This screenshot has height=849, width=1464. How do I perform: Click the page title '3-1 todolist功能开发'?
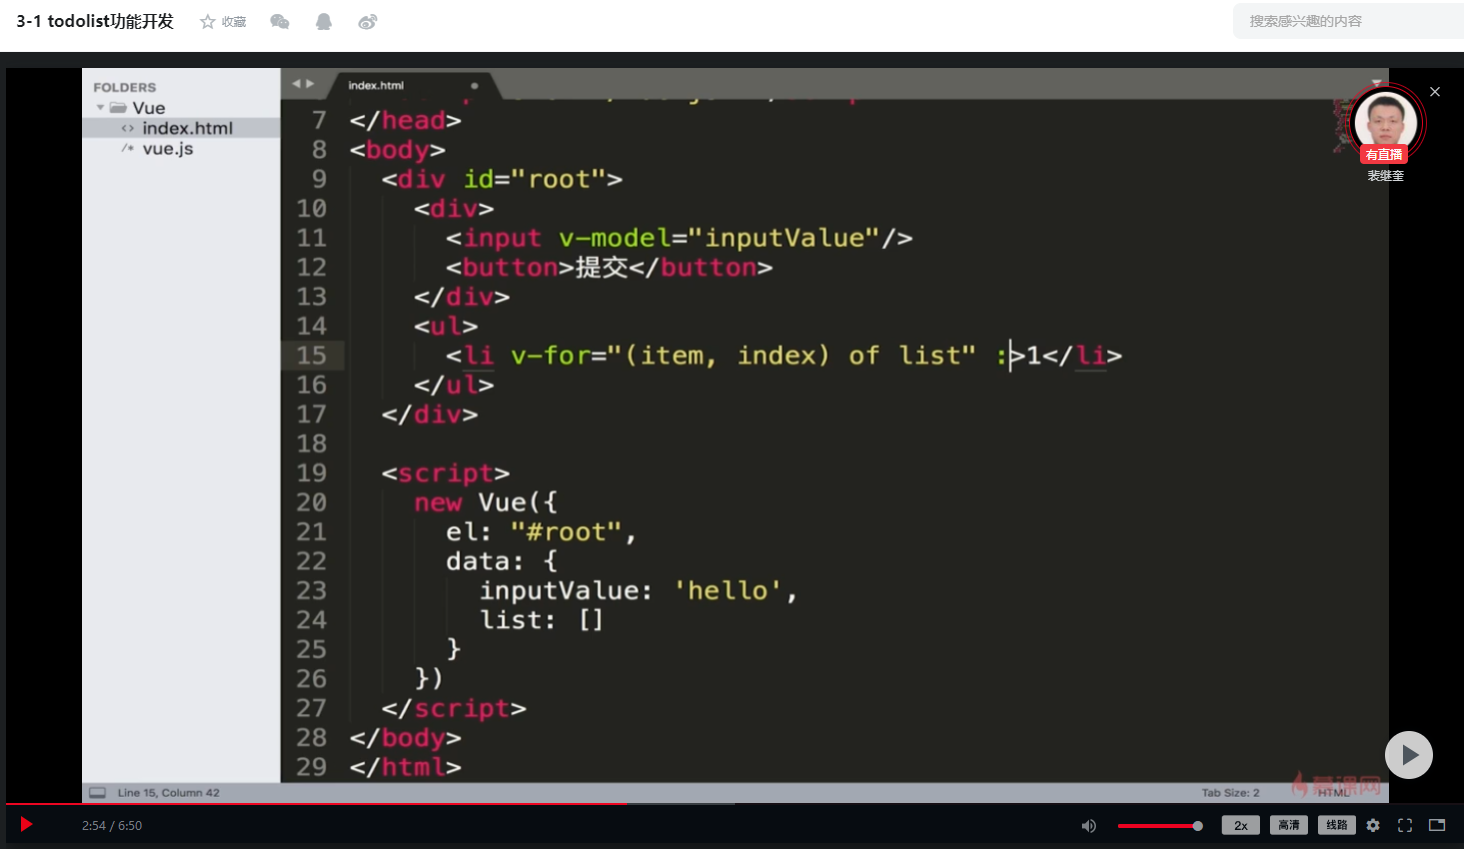click(95, 21)
